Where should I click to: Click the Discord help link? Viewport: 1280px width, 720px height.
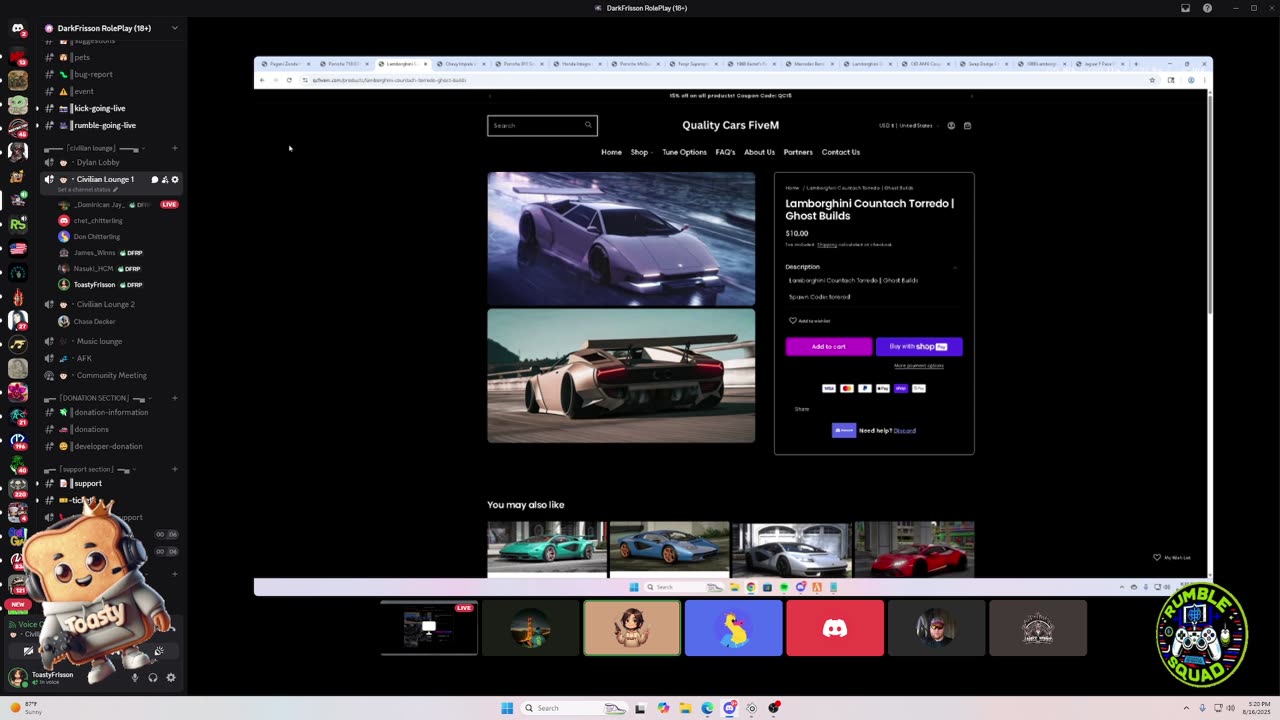pos(905,431)
